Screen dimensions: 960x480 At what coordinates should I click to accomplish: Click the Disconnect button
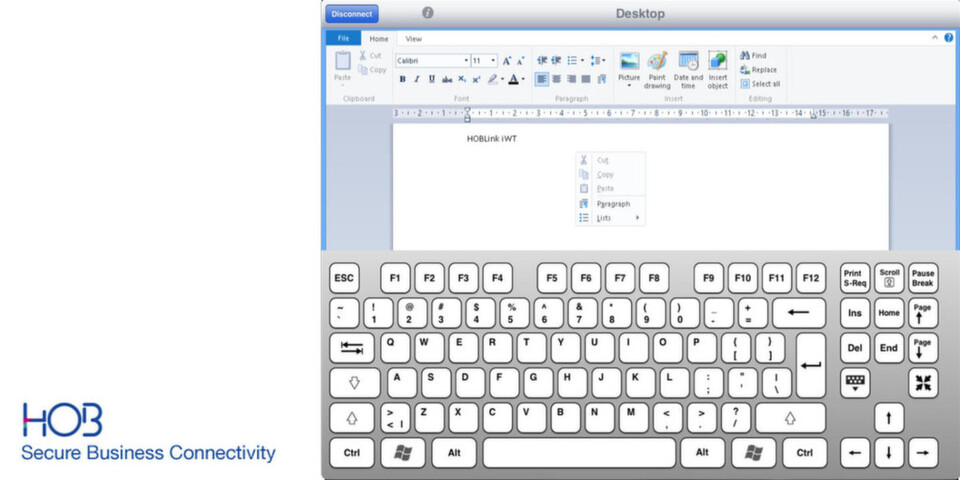point(351,13)
